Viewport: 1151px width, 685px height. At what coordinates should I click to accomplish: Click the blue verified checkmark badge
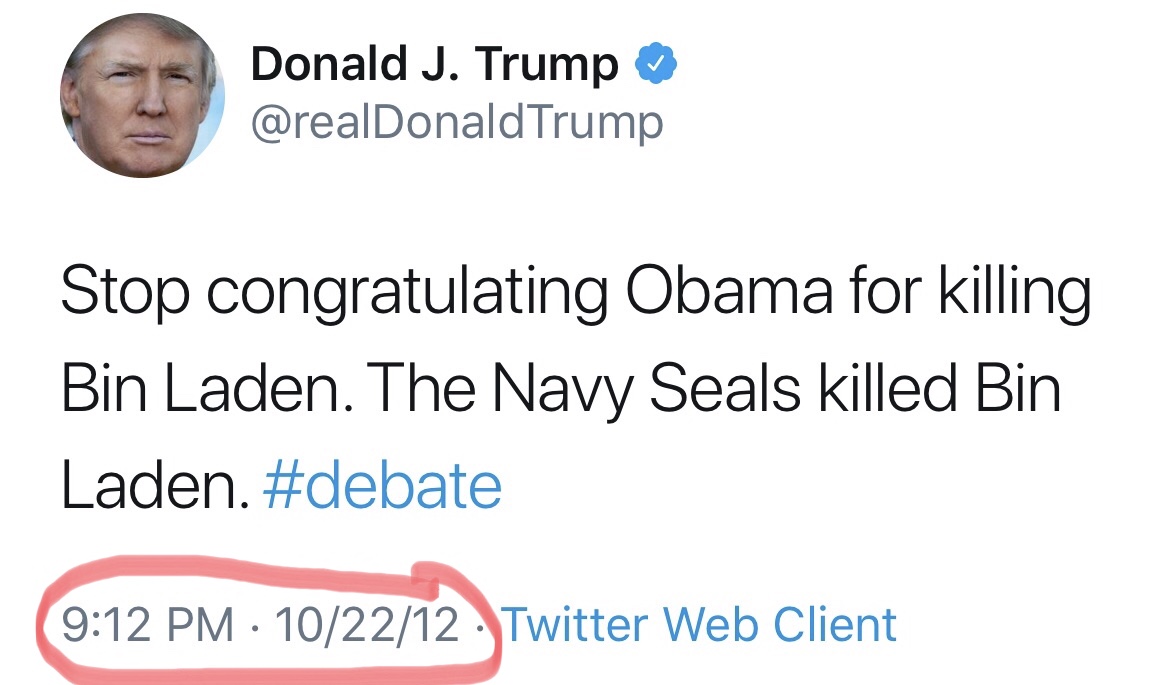(656, 64)
